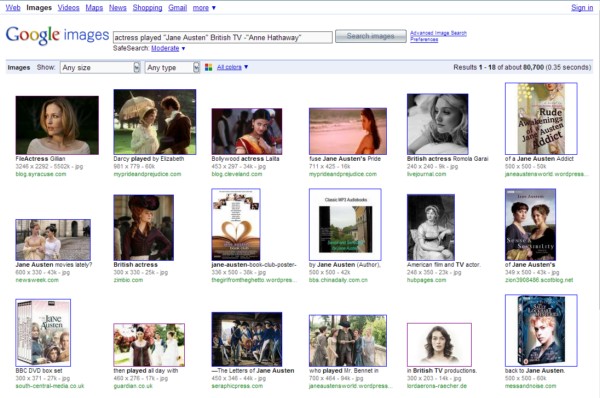Open the then played all day thumbnail
This screenshot has width=600, height=398.
(x=149, y=345)
